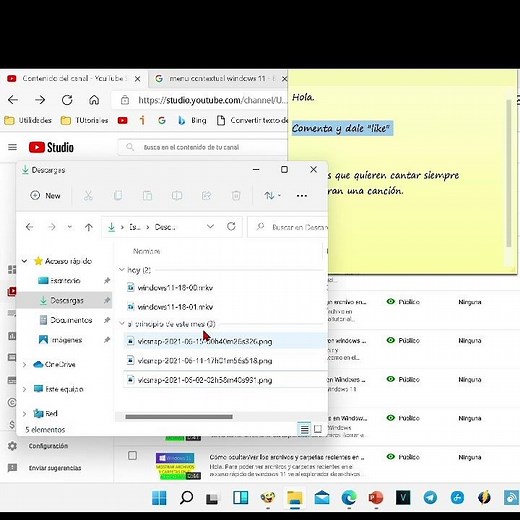The width and height of the screenshot is (520, 520).
Task: Open the Utilidades bookmarks folder
Action: (x=28, y=120)
